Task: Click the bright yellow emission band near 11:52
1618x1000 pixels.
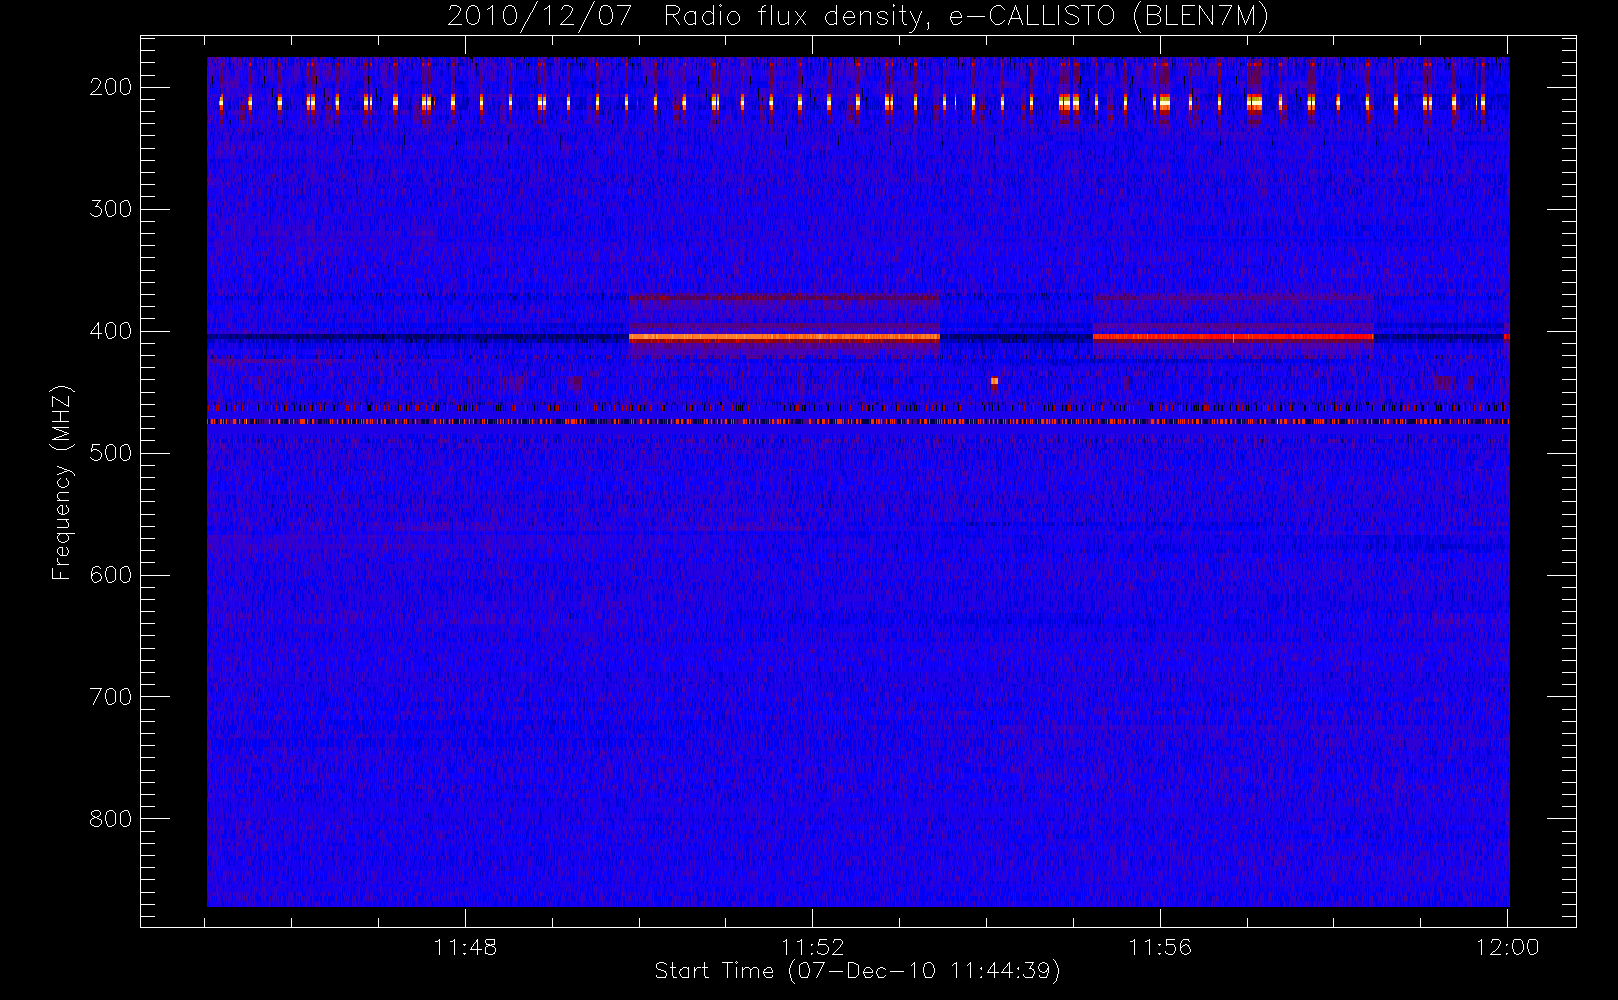Action: tap(784, 338)
